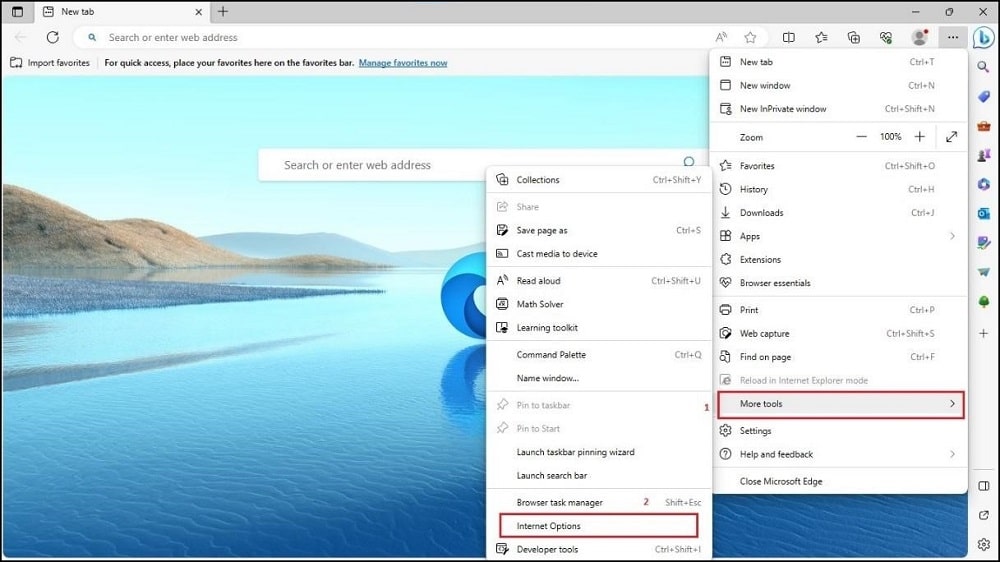Screen dimensions: 1000x562
Task: Open Downloads from the menu
Action: tap(838, 213)
